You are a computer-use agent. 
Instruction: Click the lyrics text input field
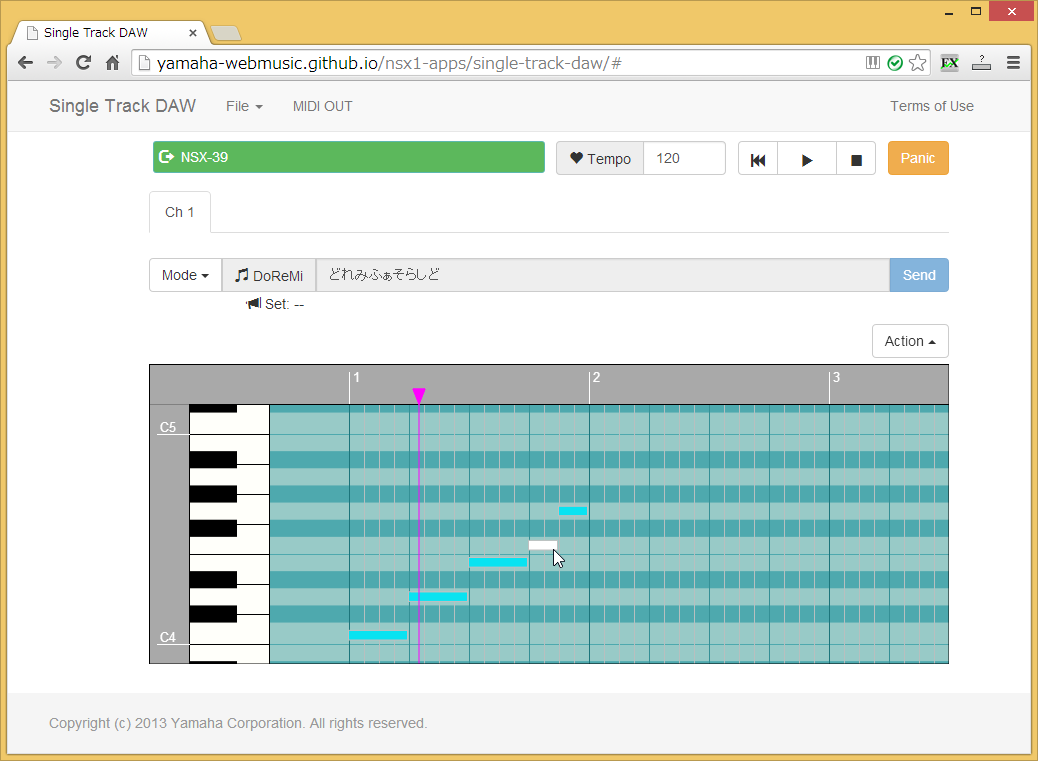tap(602, 275)
